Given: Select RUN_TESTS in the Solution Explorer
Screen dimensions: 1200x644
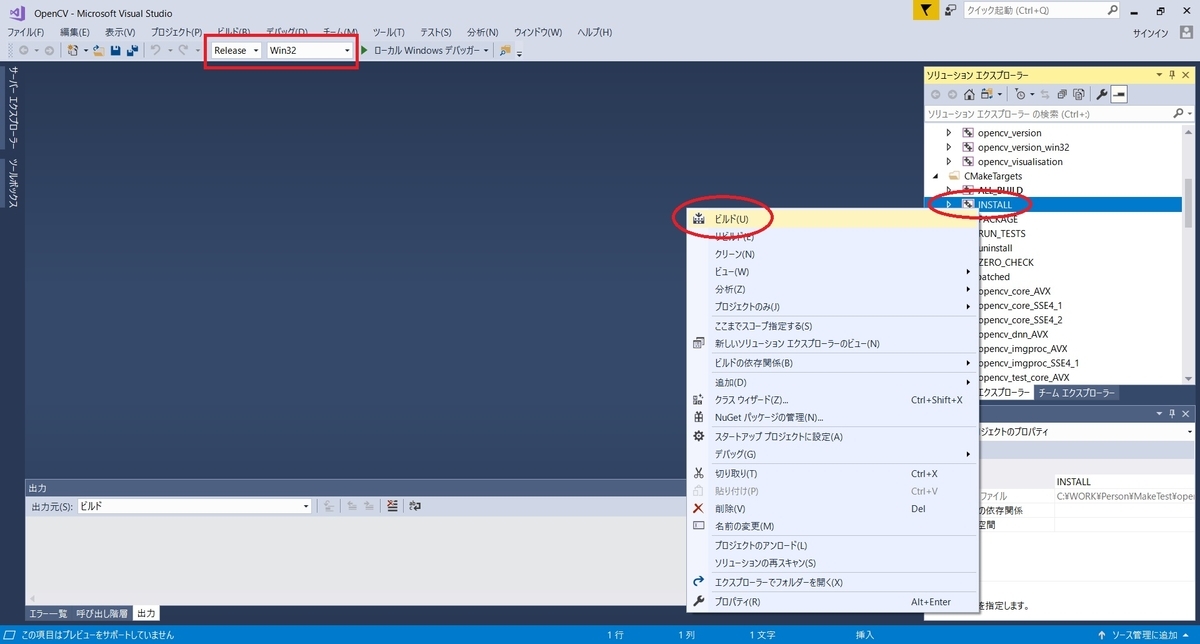Looking at the screenshot, I should [1002, 233].
